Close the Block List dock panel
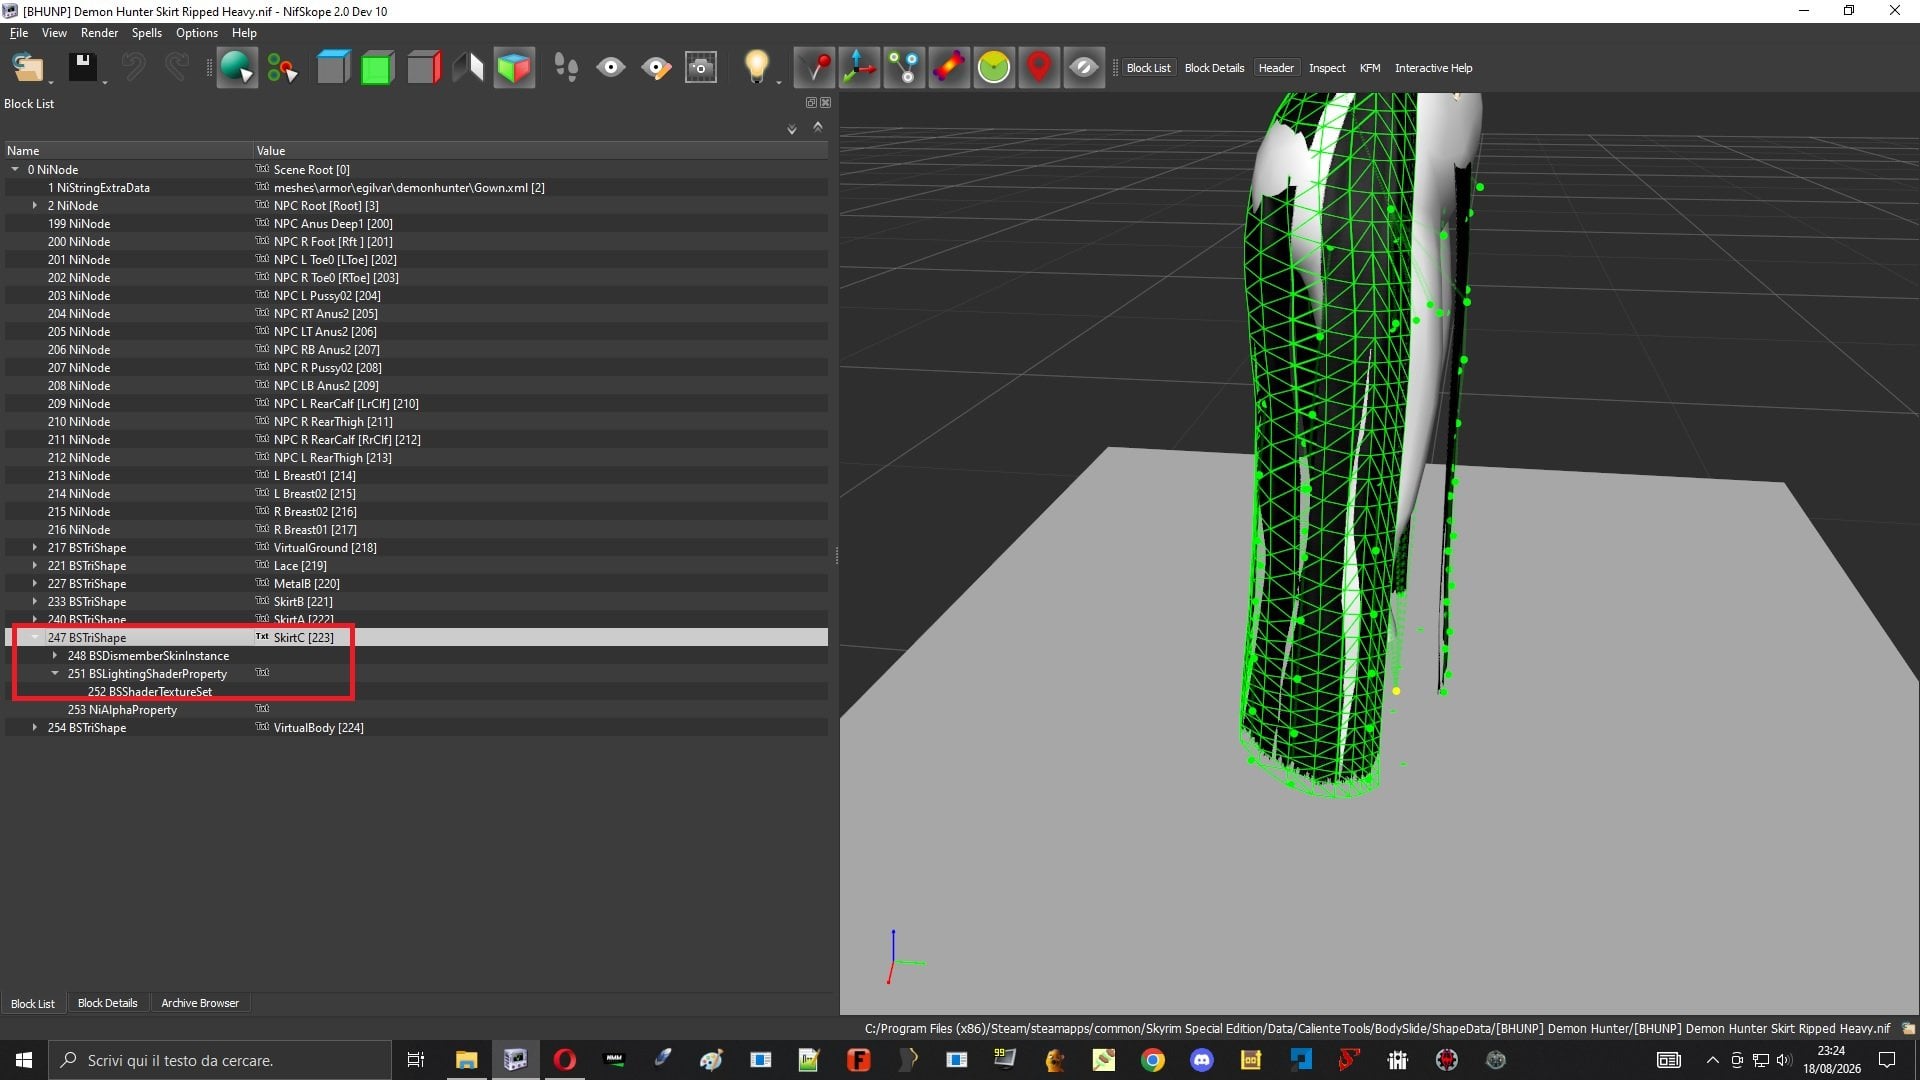Screen dimensions: 1920x1080 point(825,103)
